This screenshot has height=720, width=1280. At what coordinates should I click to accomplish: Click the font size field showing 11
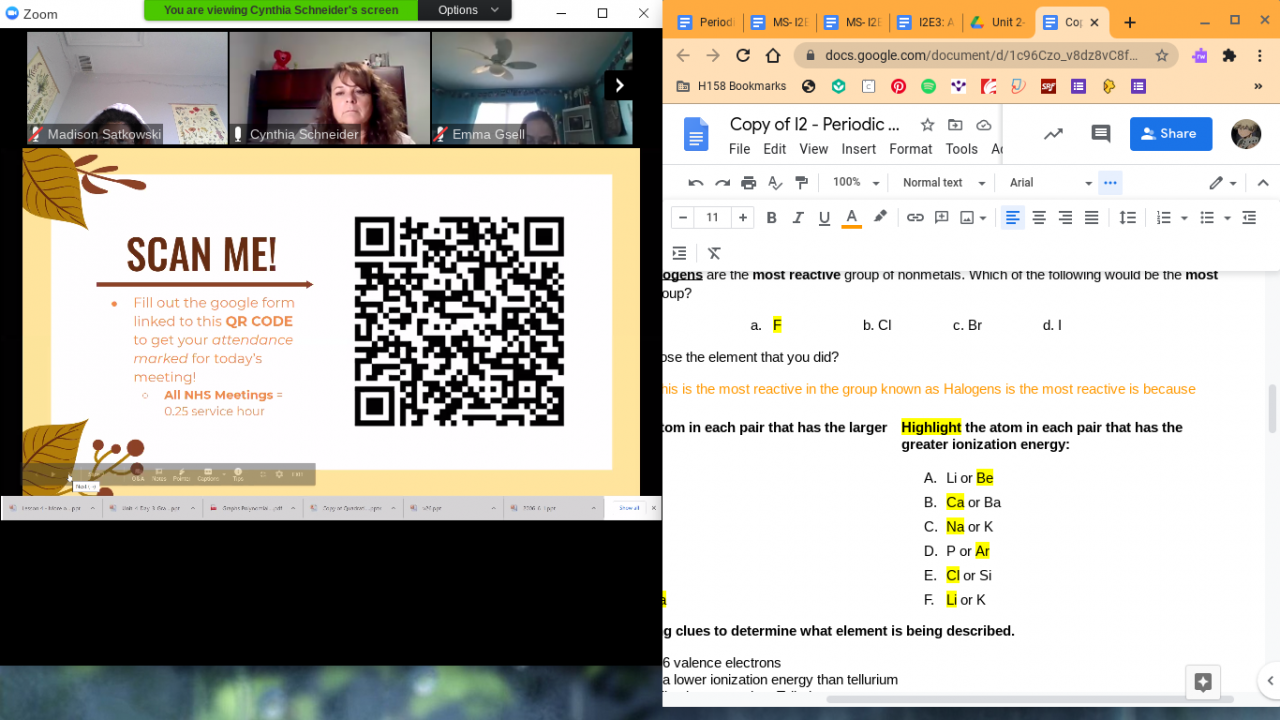pos(713,218)
